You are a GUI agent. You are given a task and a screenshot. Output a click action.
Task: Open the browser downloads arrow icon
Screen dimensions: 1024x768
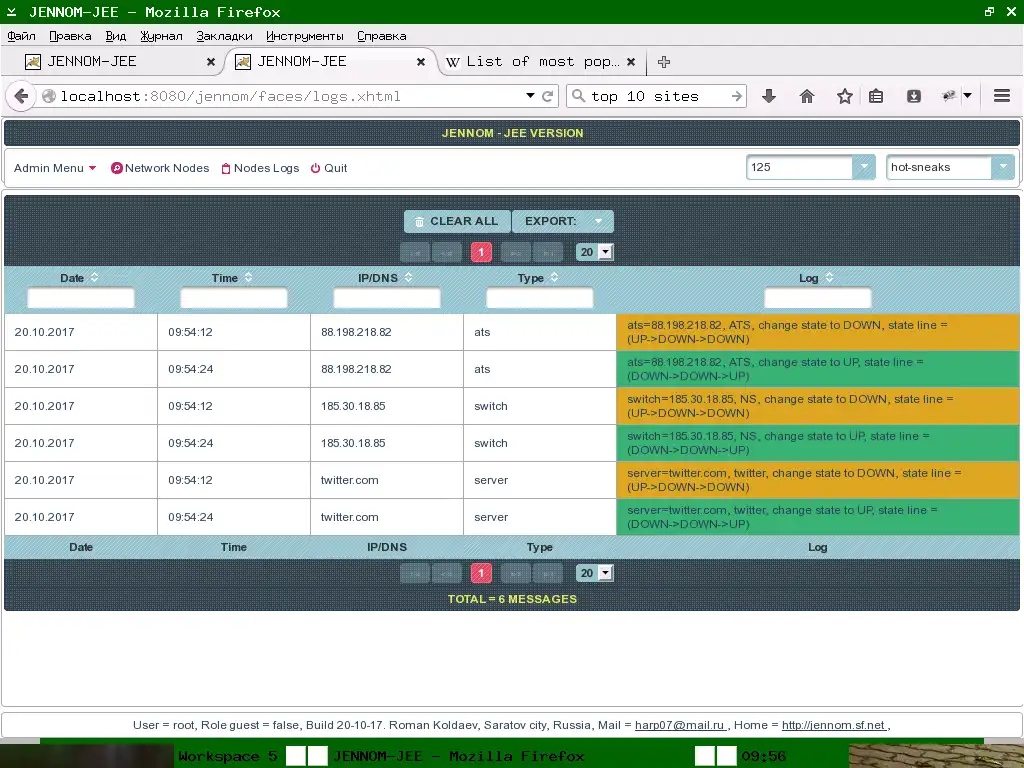pyautogui.click(x=769, y=97)
